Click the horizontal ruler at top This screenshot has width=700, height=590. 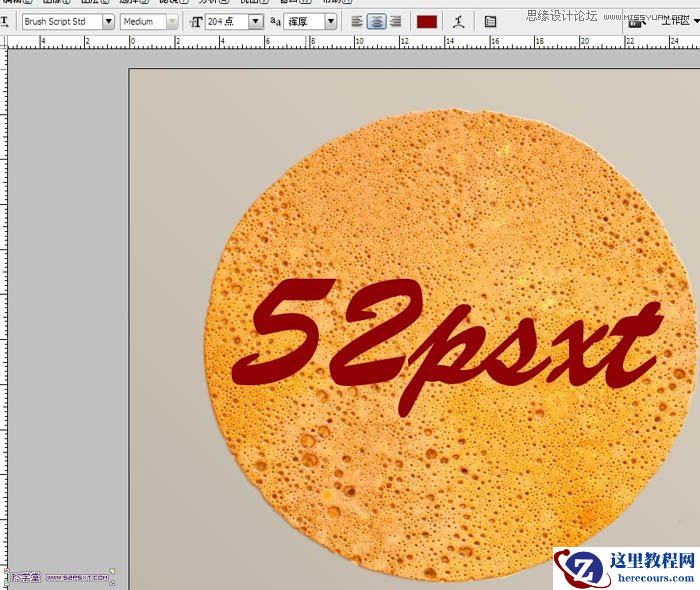354,42
